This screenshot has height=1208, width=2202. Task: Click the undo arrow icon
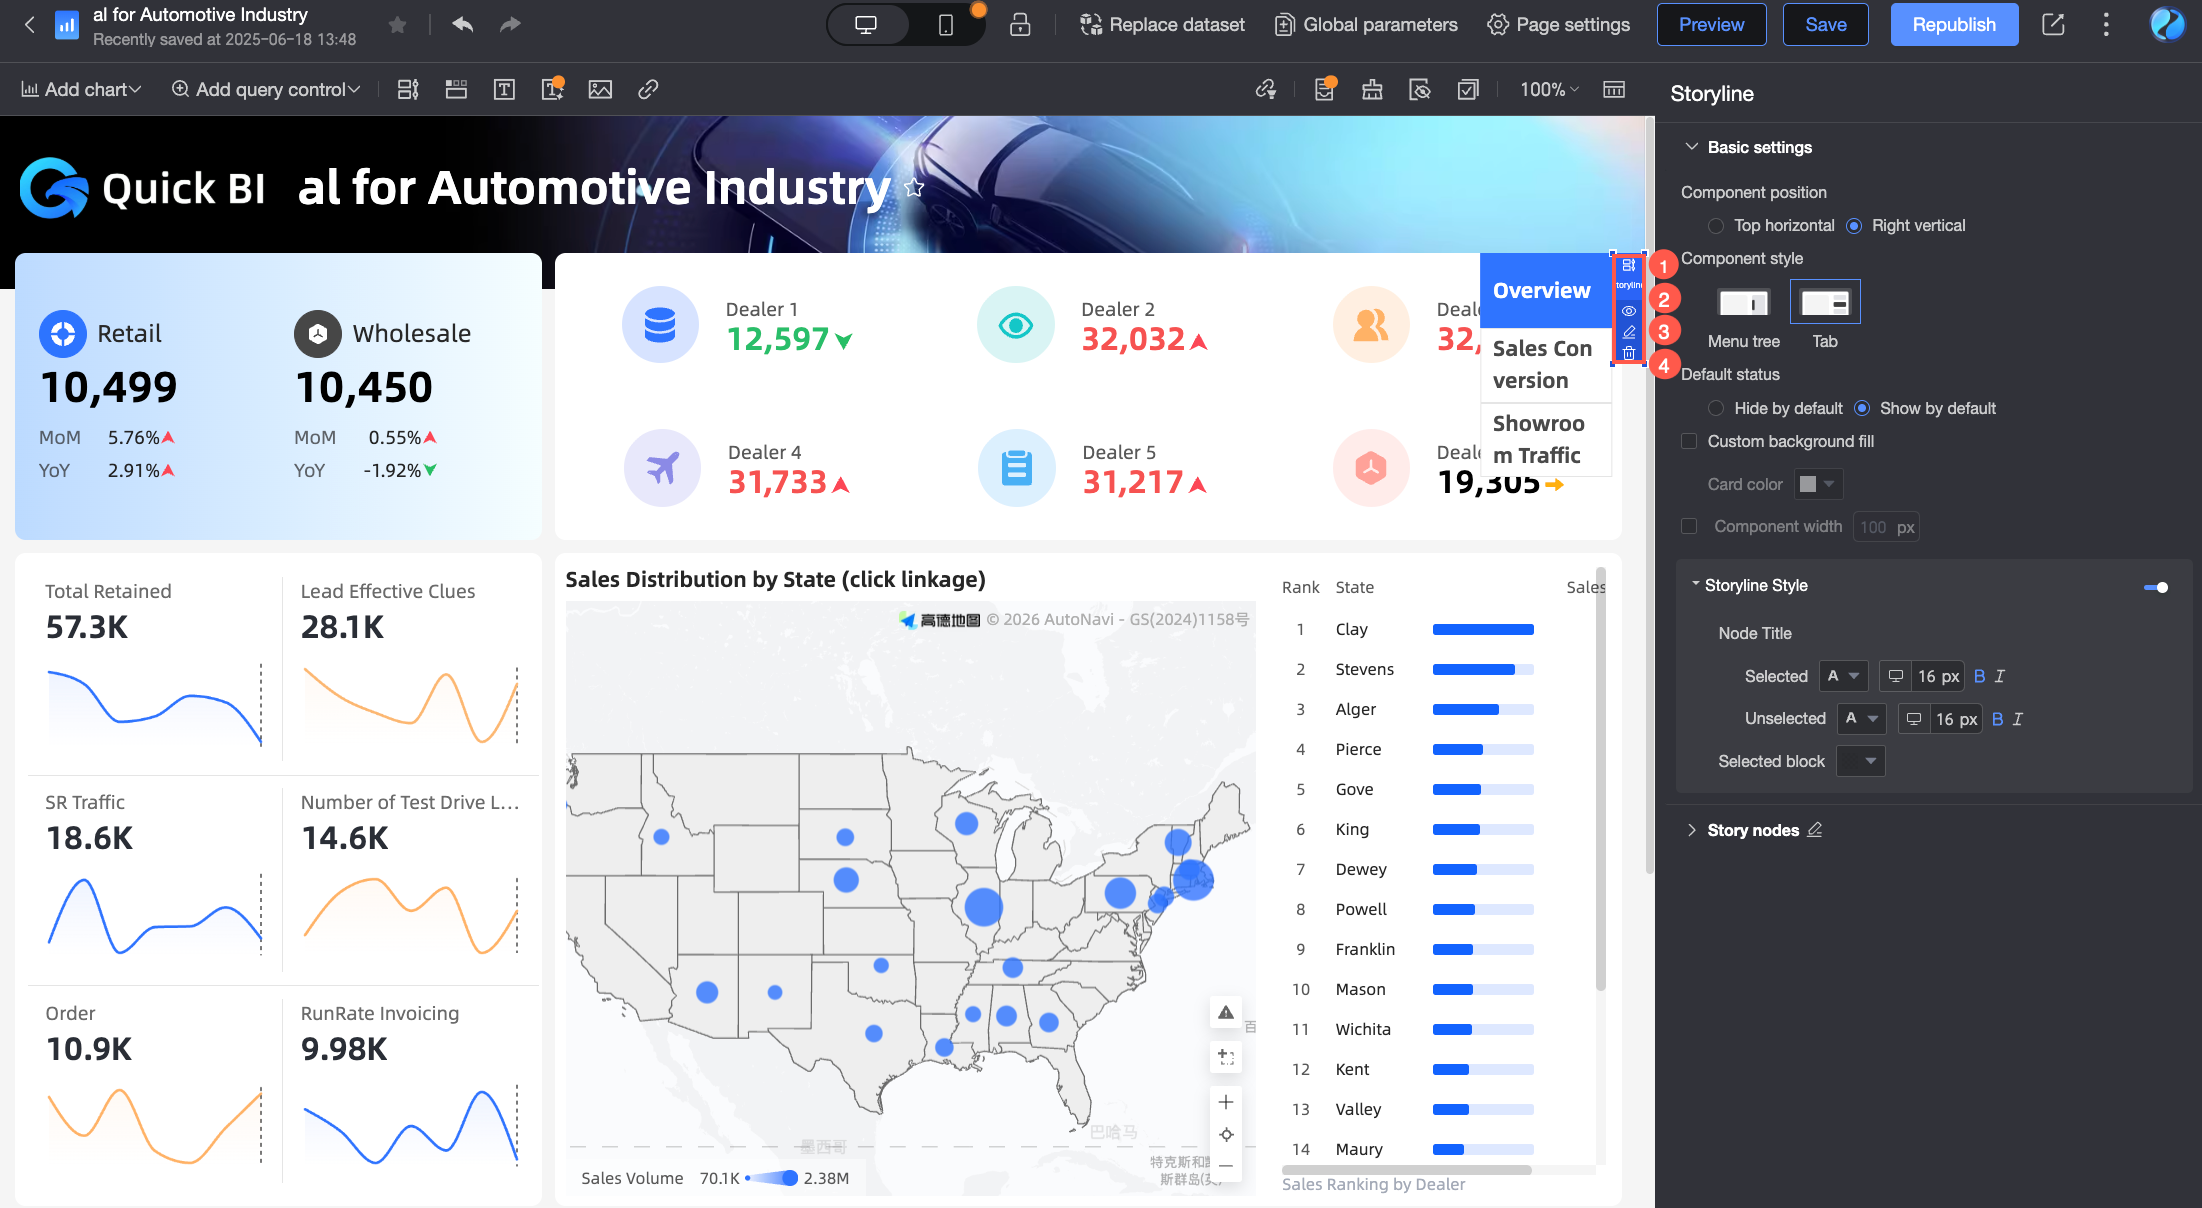462,25
